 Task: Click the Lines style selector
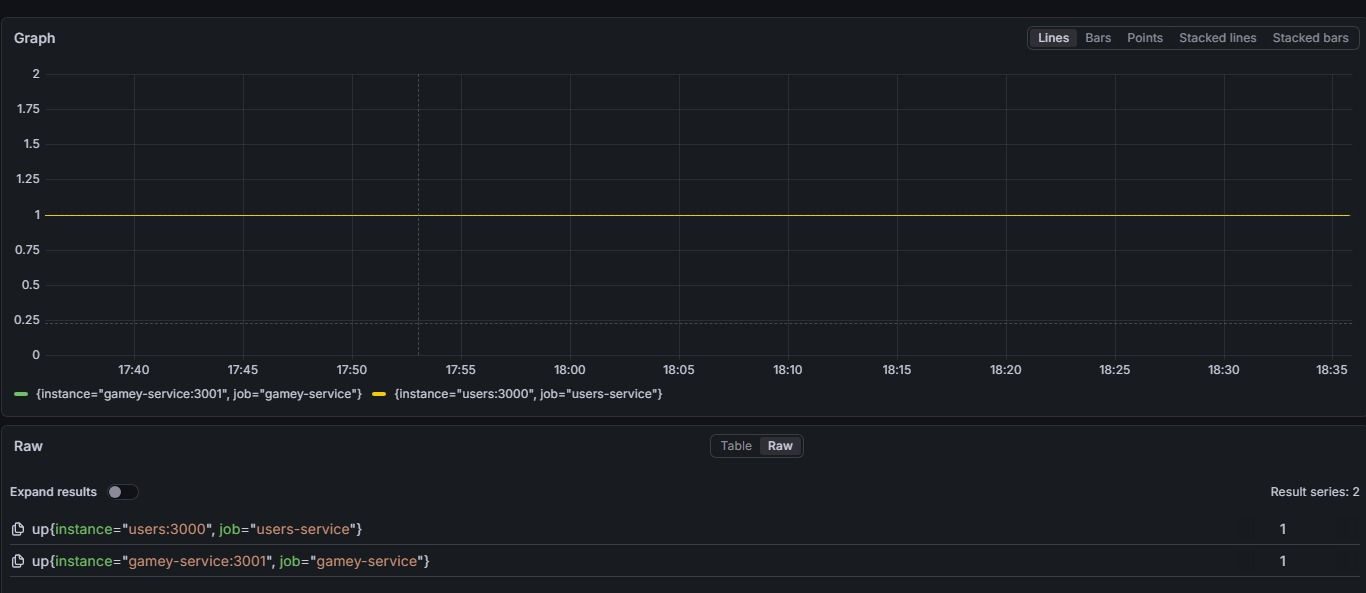(1053, 37)
